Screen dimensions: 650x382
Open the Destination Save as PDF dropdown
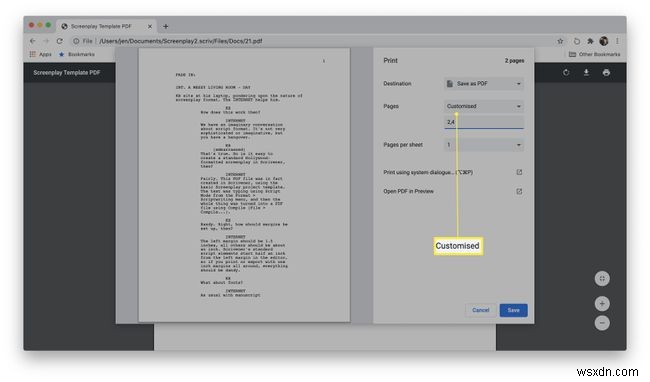pos(484,84)
